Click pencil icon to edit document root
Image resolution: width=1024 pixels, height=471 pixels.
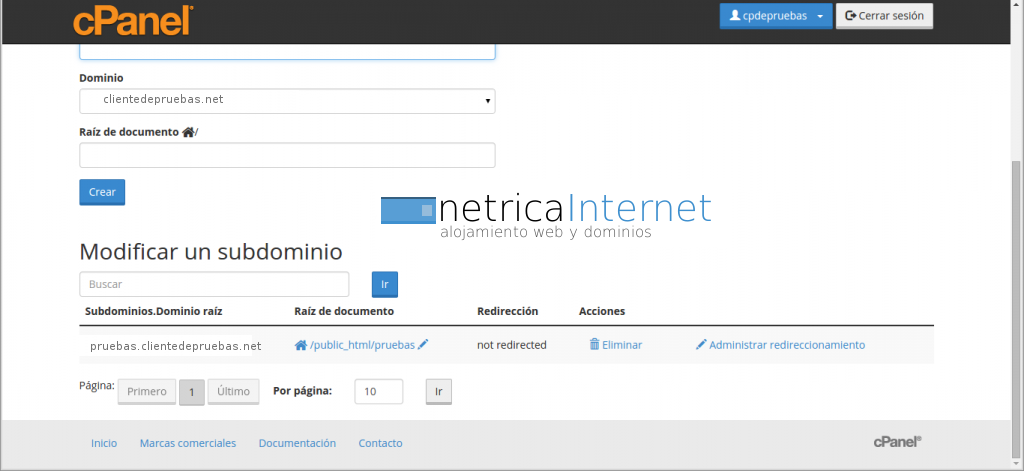point(423,344)
